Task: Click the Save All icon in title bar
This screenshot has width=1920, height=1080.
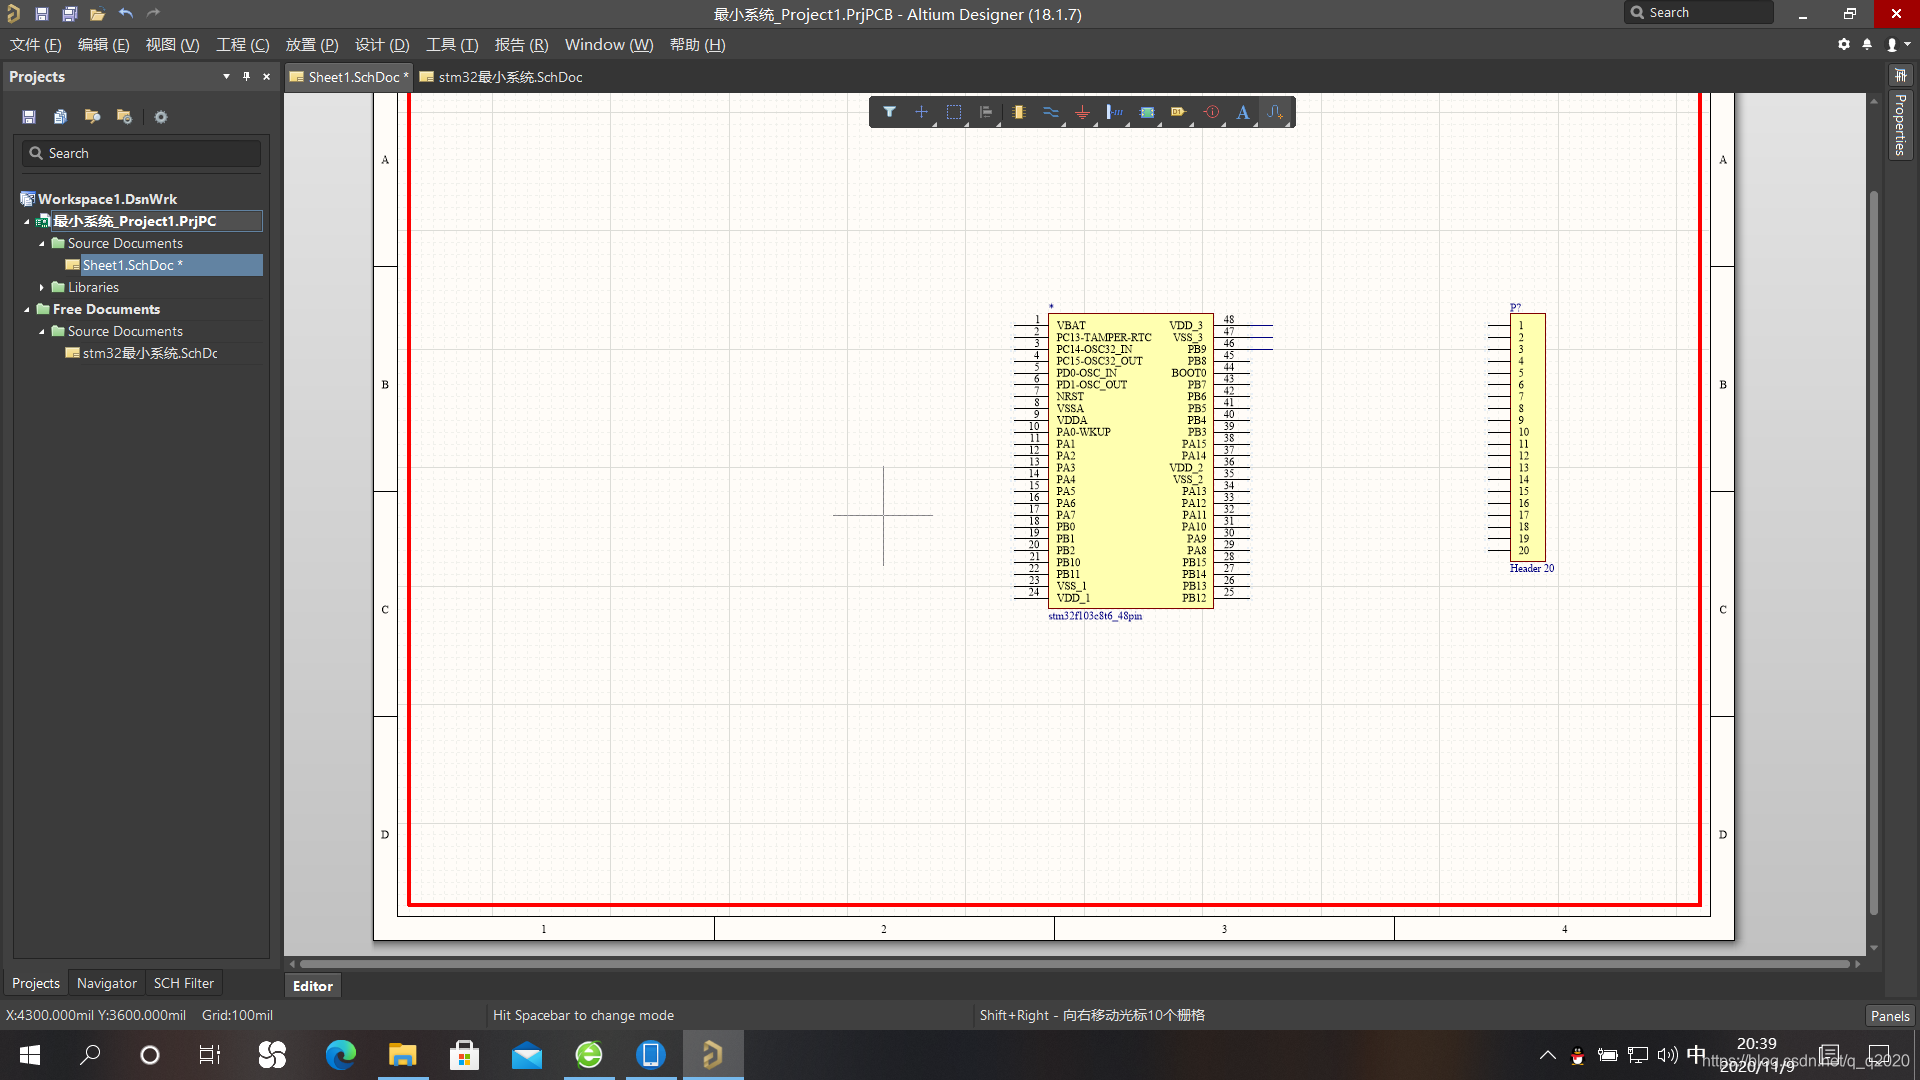Action: (x=69, y=14)
